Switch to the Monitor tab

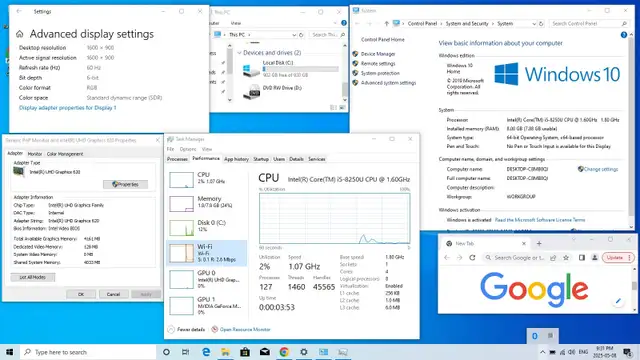tap(35, 154)
